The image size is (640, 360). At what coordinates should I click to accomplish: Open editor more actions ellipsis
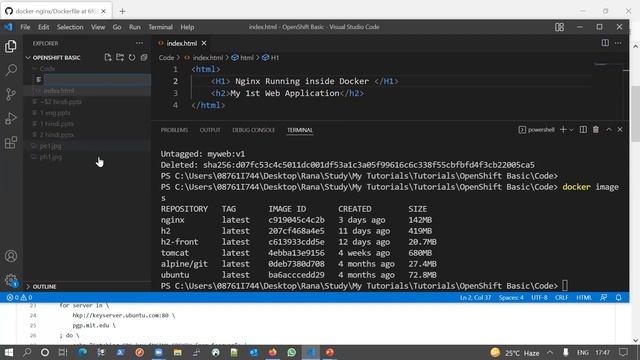[618, 43]
